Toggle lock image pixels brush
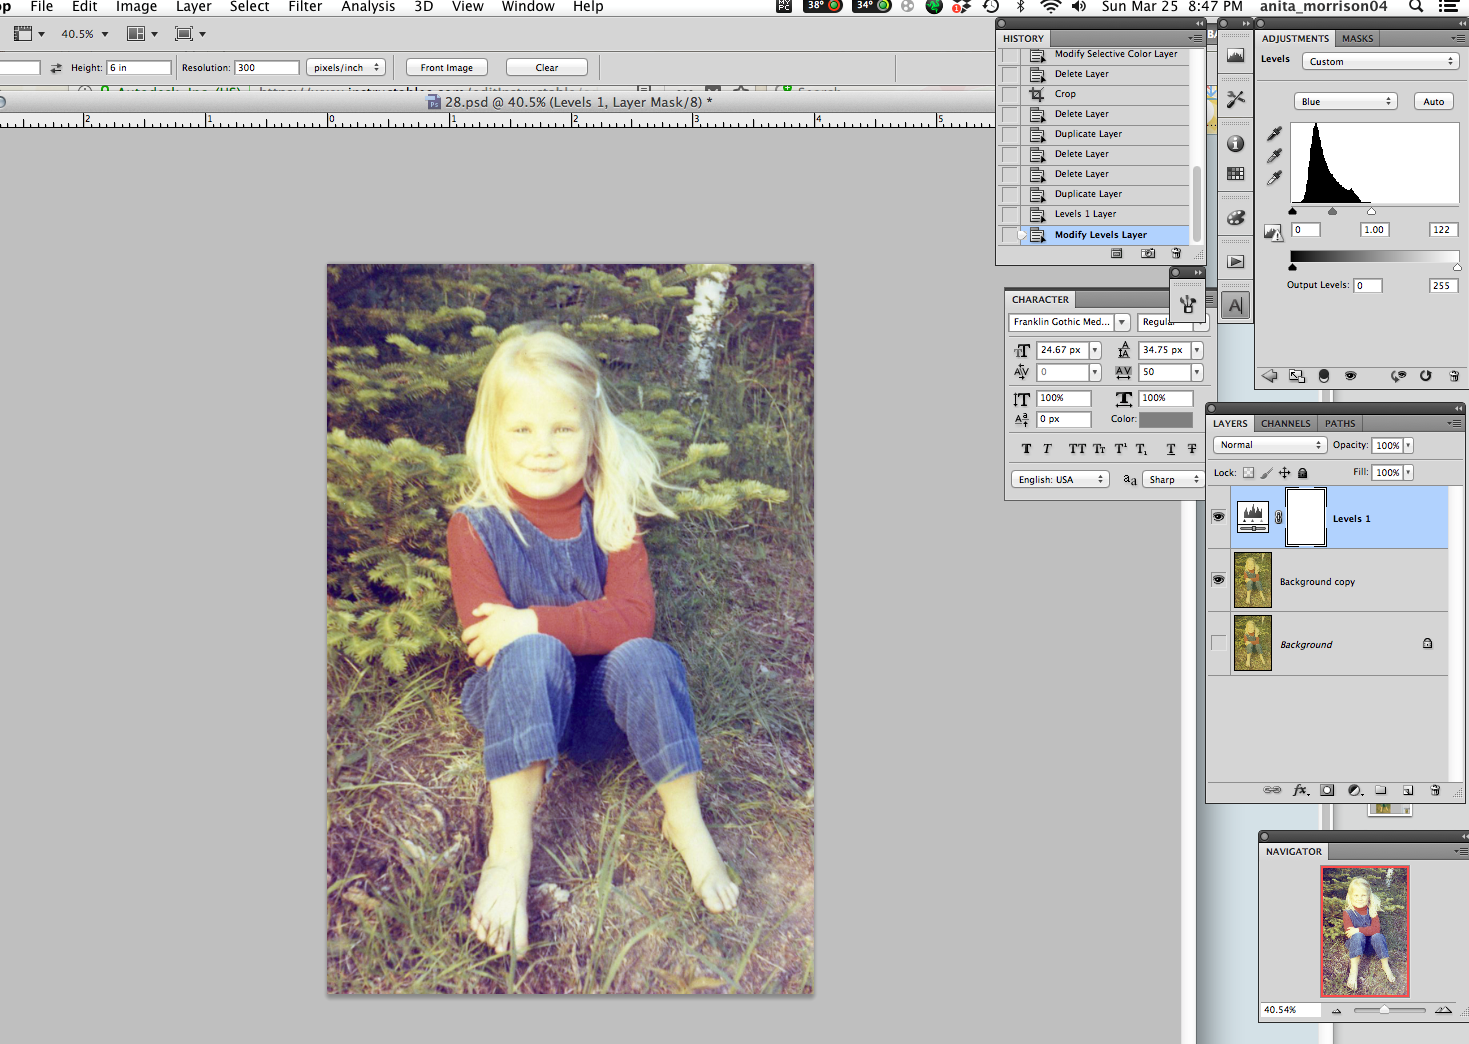 pos(1266,473)
